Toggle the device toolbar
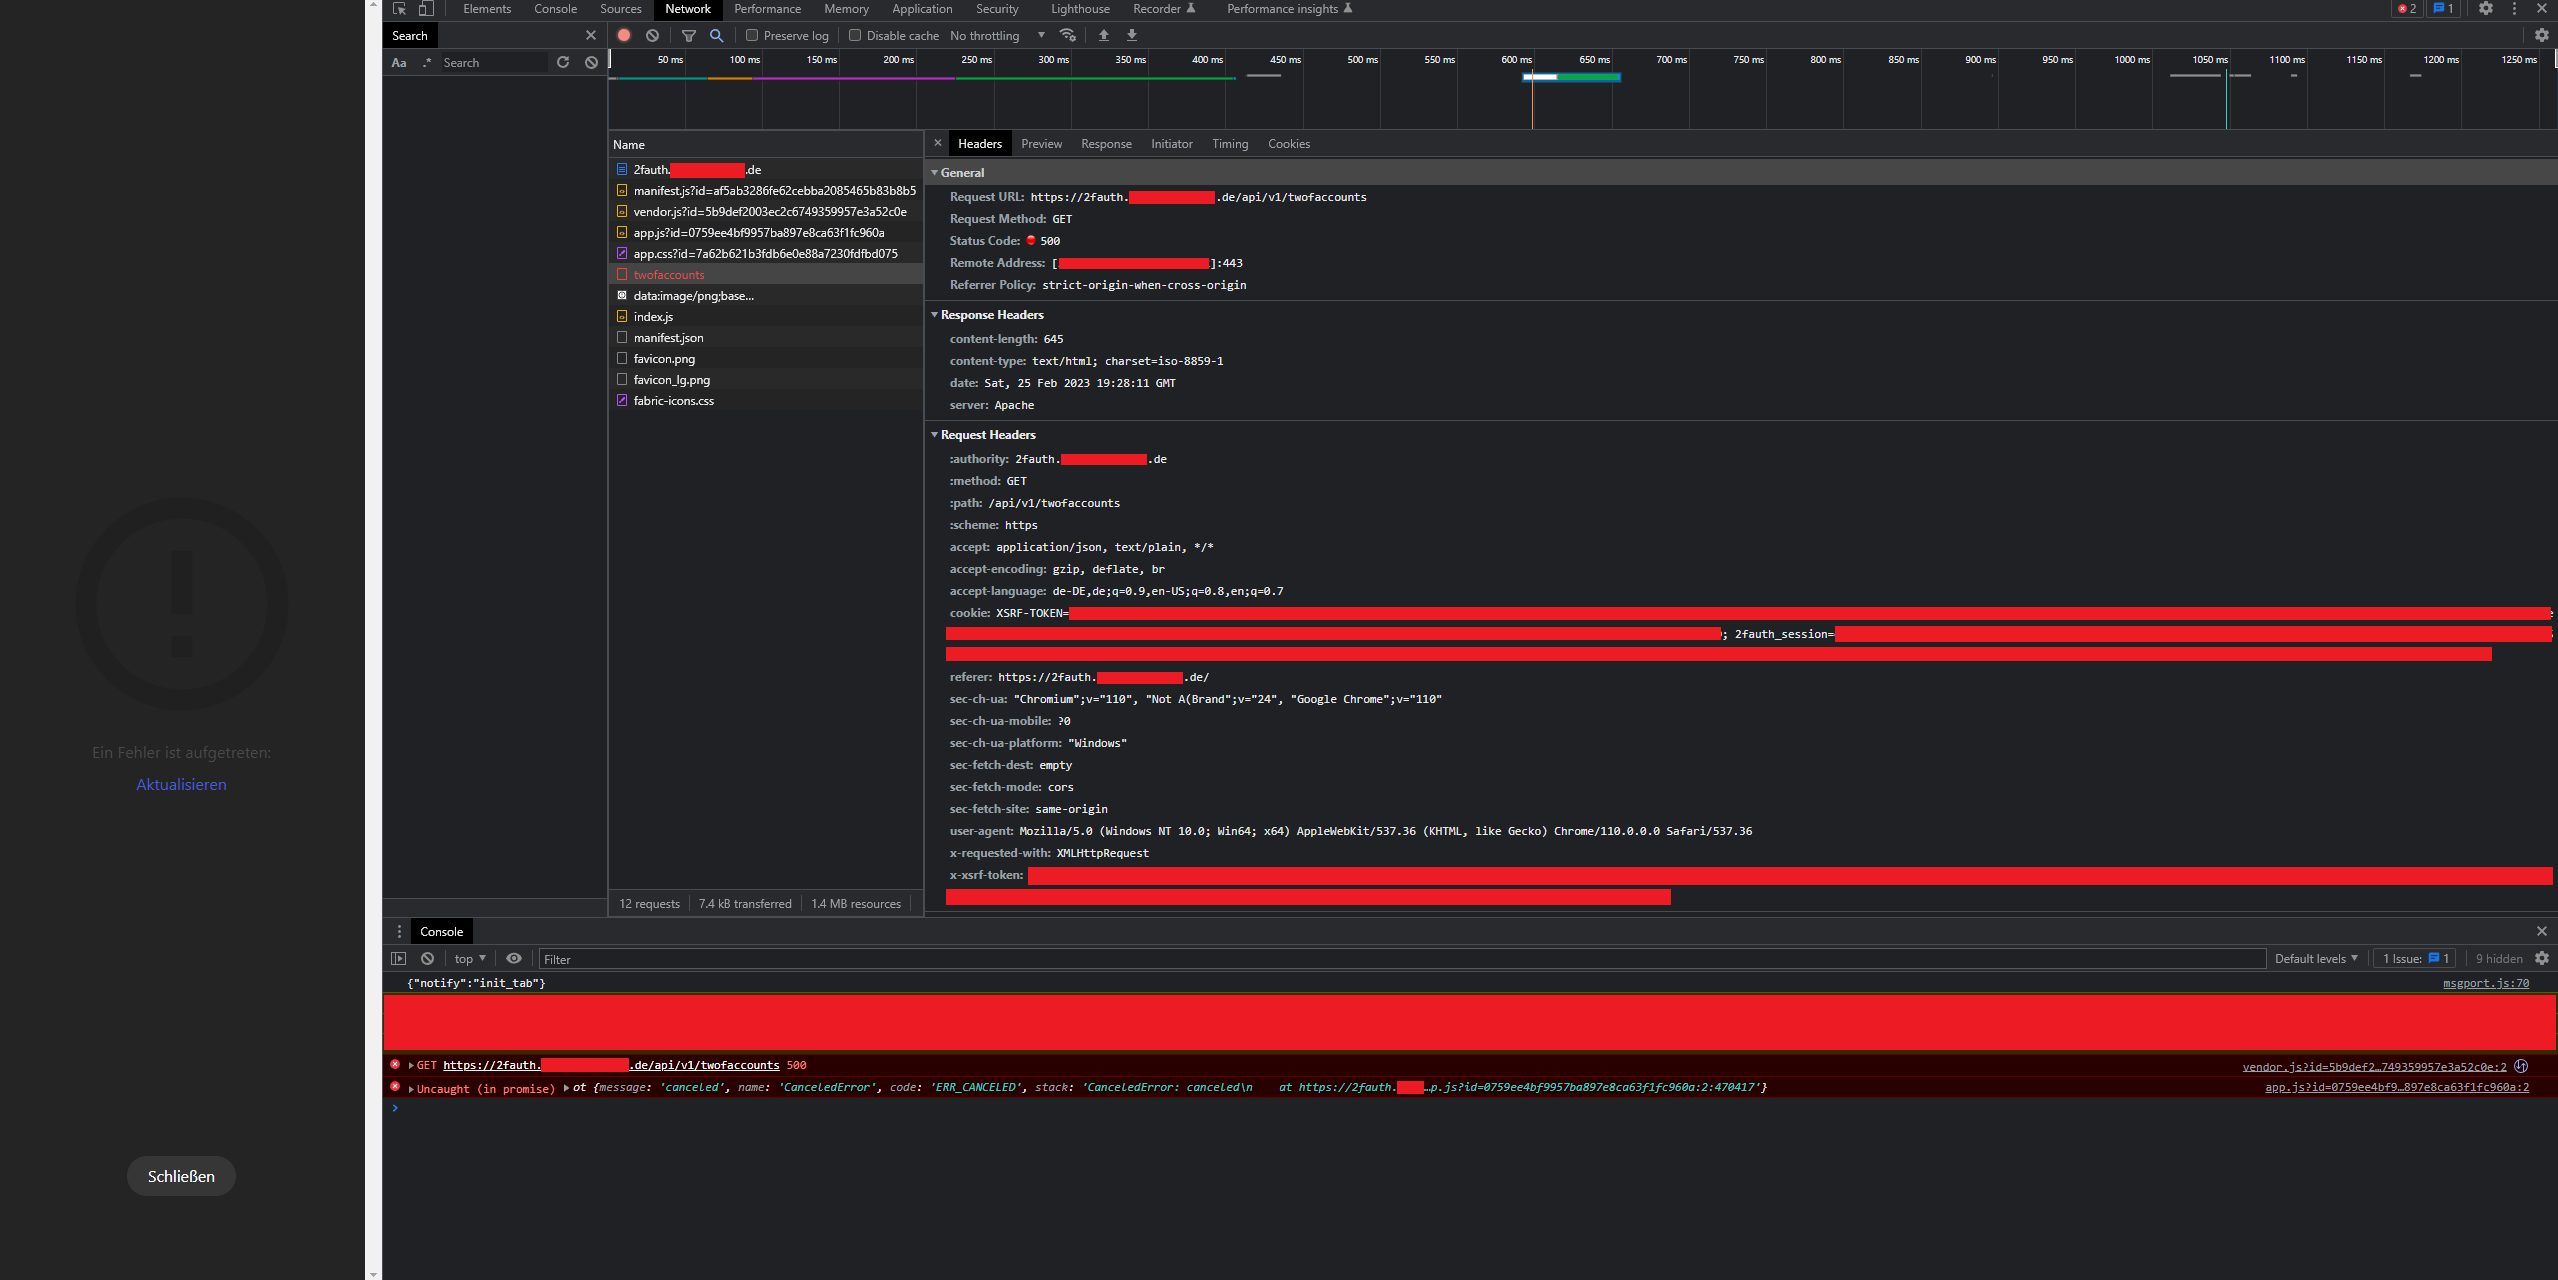Viewport: 2558px width, 1280px height. tap(426, 8)
